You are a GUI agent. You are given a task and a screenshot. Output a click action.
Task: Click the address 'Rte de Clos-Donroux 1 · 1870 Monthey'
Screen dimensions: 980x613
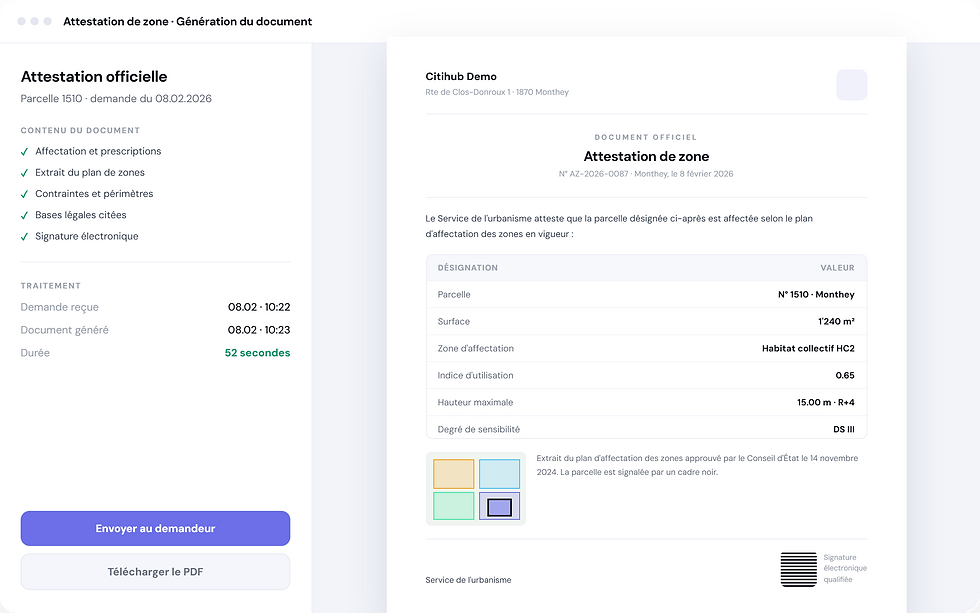click(x=497, y=92)
